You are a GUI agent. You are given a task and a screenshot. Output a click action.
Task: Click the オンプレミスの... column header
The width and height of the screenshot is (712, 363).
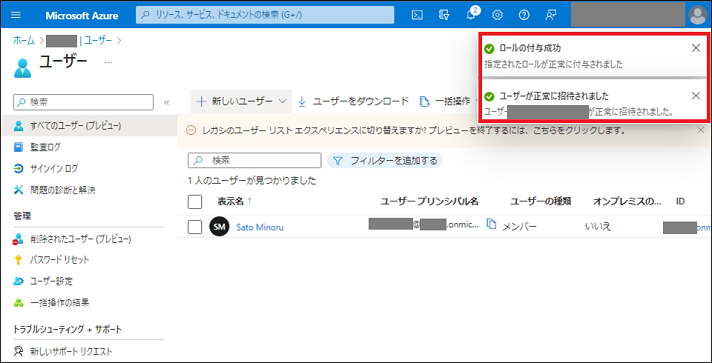(x=627, y=201)
